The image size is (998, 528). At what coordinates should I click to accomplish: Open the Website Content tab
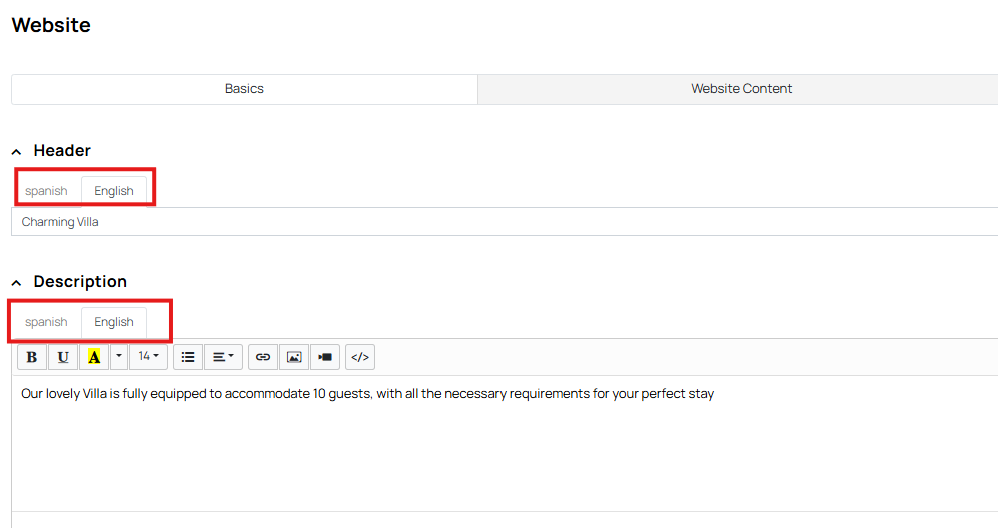coord(741,89)
